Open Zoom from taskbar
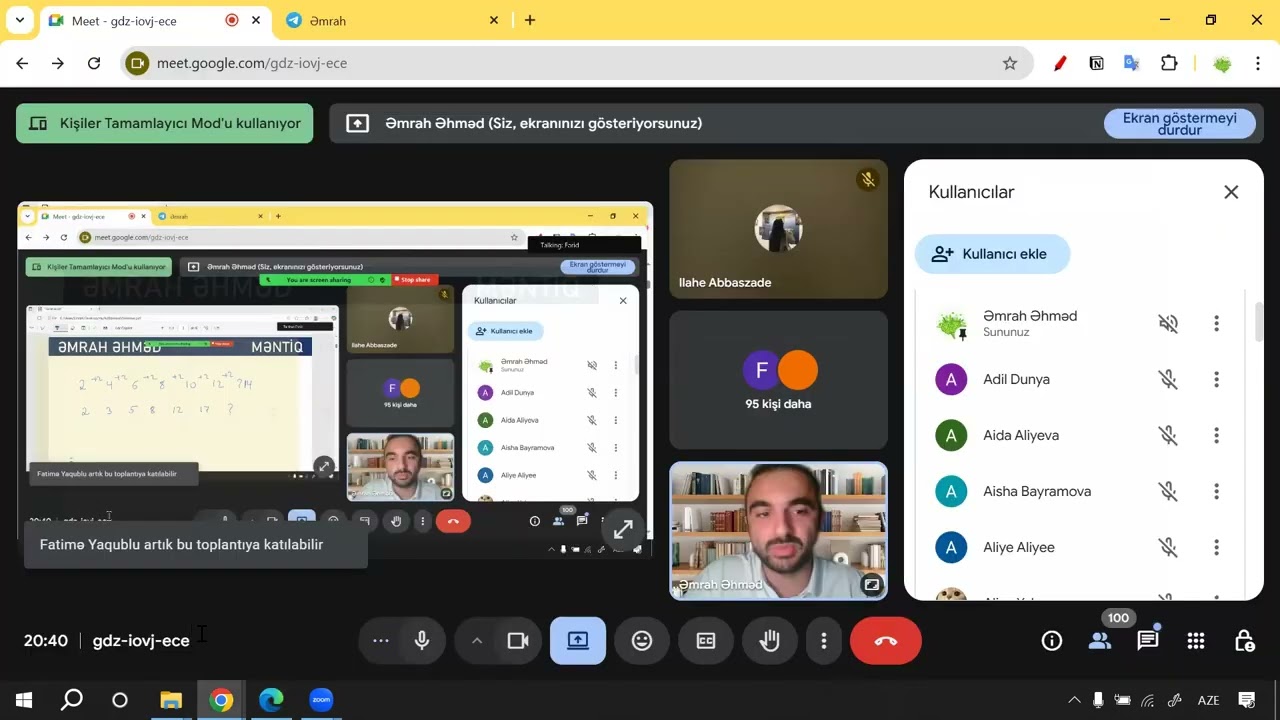1280x720 pixels. click(320, 700)
